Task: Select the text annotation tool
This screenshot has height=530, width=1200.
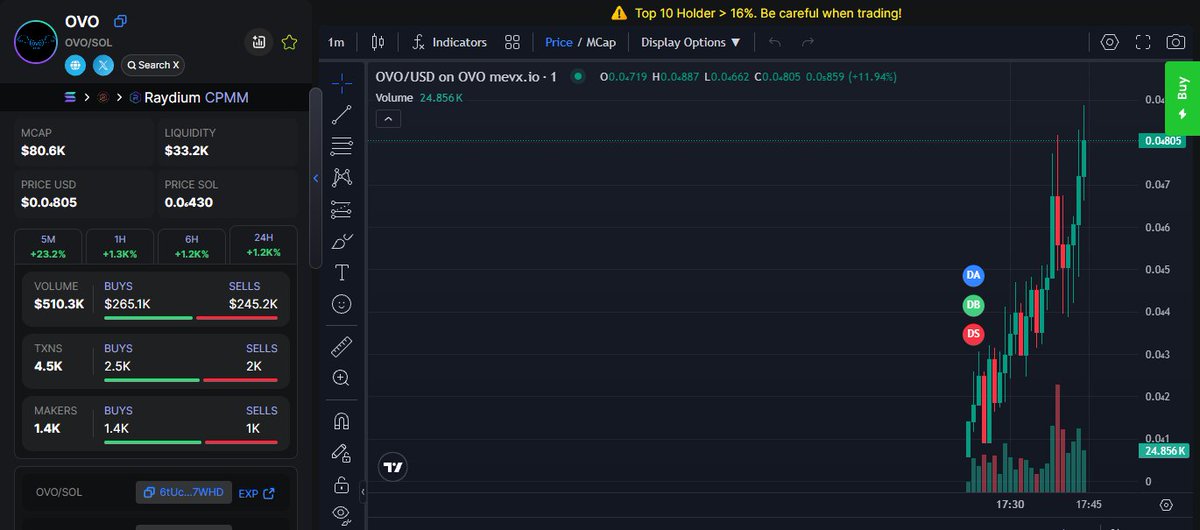Action: click(x=341, y=272)
